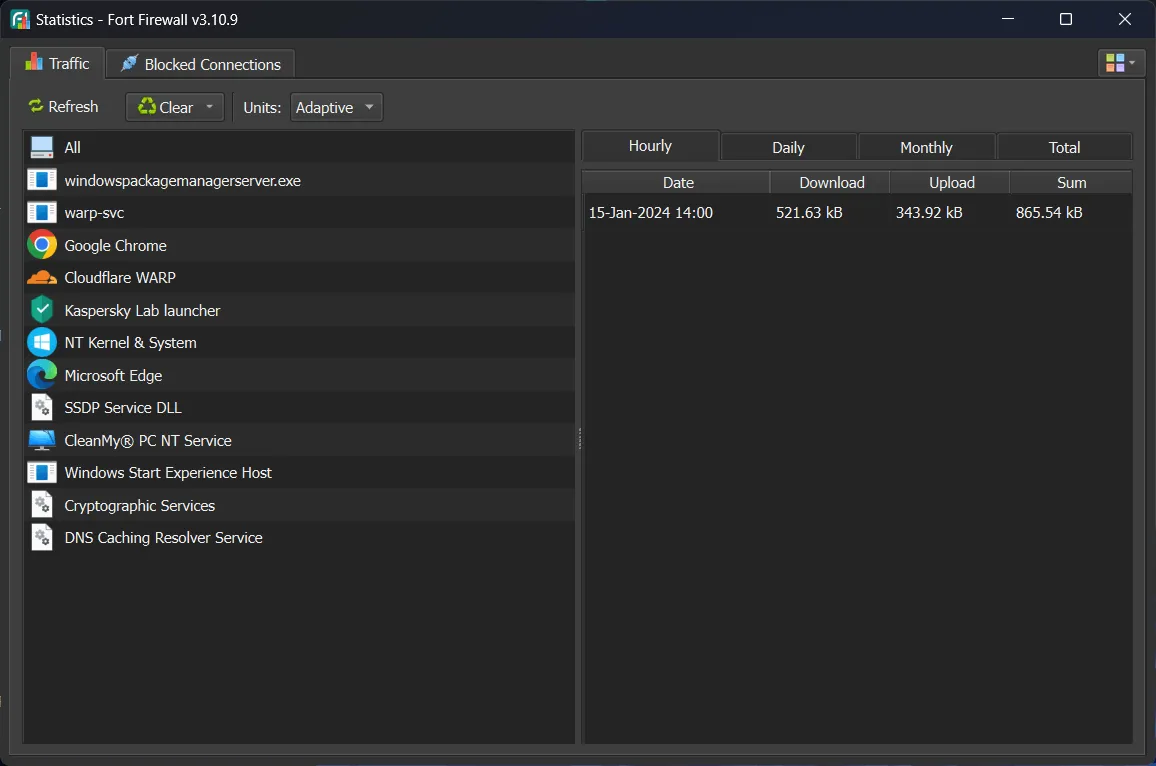1156x766 pixels.
Task: Select the All row in app list
Action: pos(299,147)
